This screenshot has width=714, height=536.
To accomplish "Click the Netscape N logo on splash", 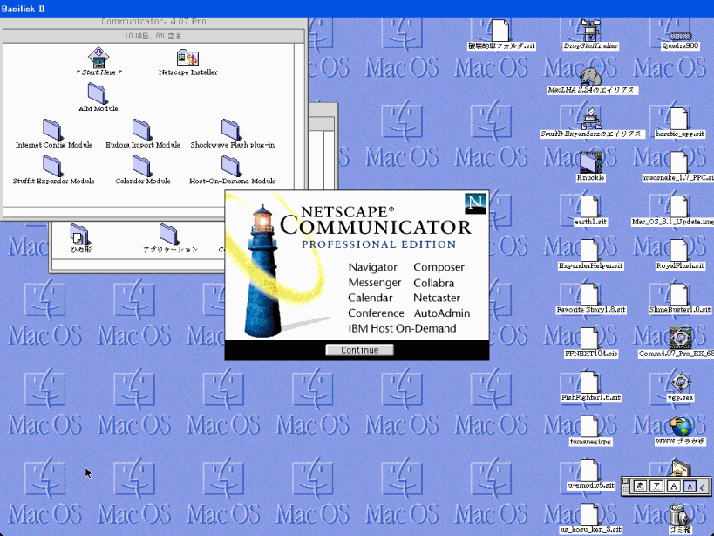I will (475, 204).
